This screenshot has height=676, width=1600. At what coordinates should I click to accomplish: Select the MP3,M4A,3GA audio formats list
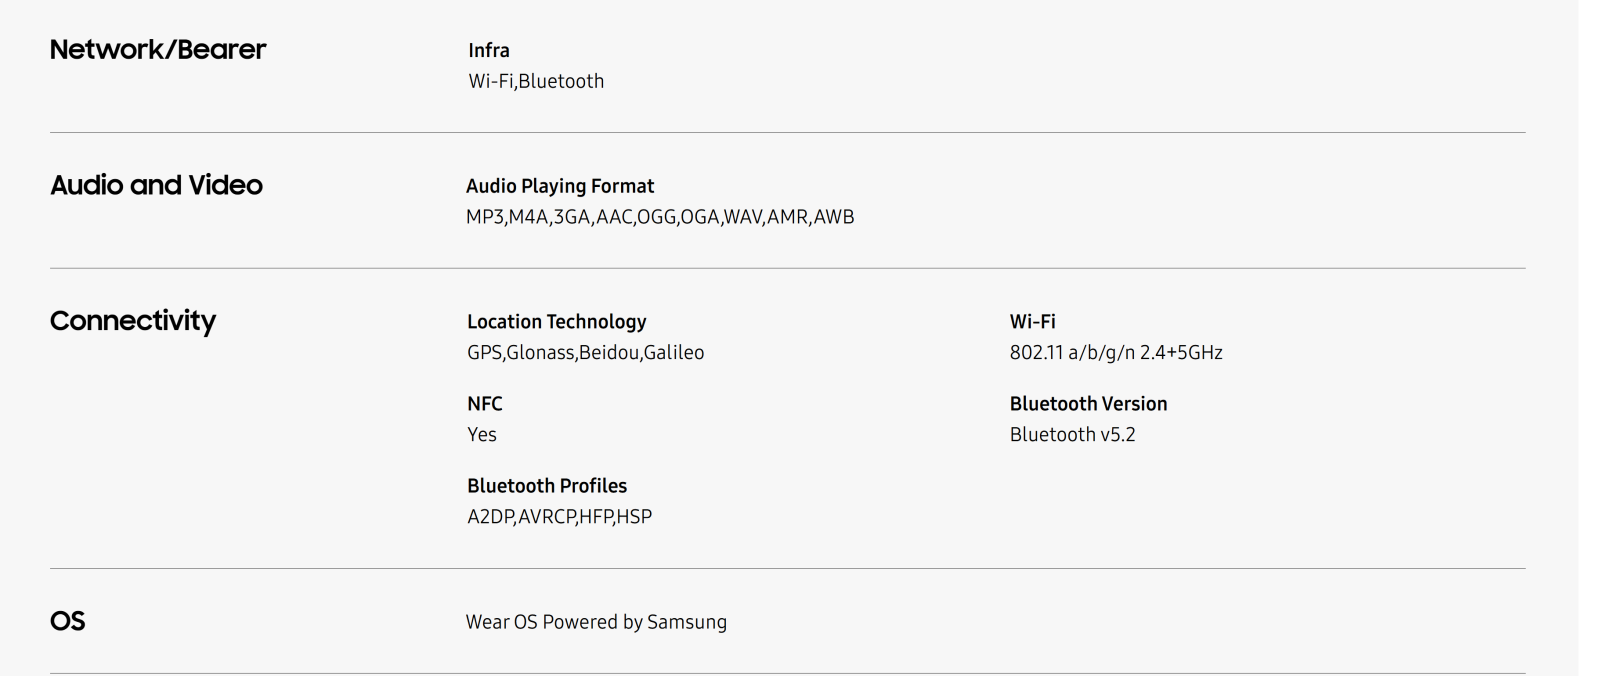tap(660, 217)
